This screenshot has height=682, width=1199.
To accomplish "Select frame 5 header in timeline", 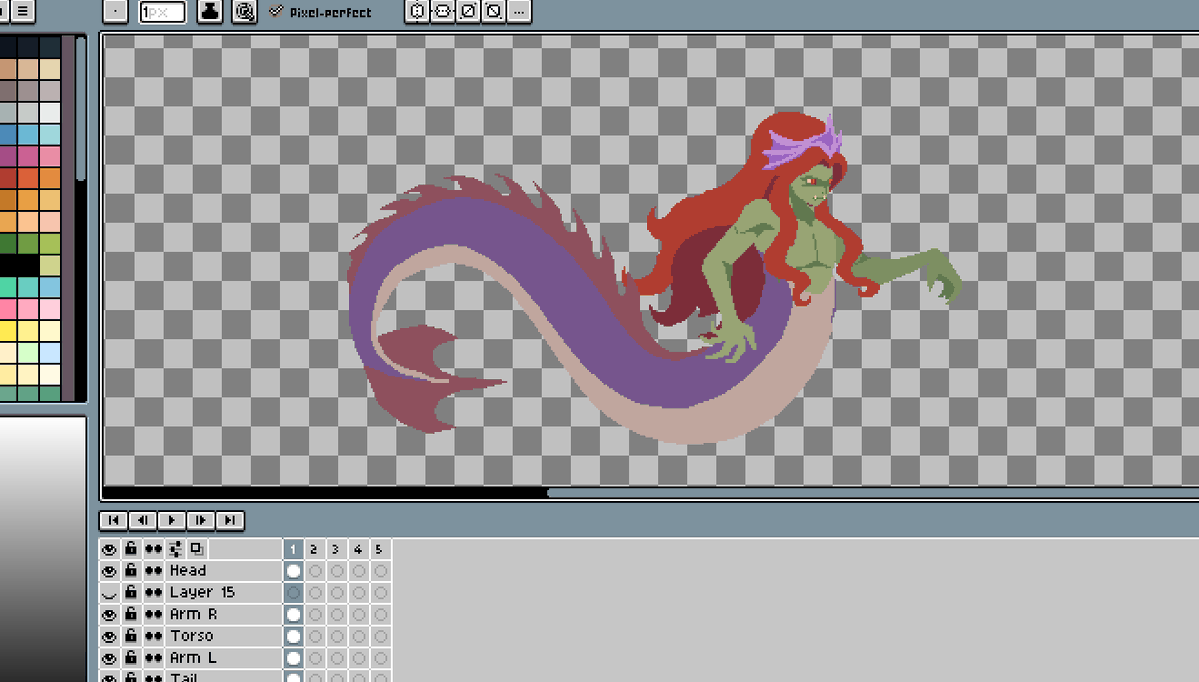I will (x=379, y=549).
